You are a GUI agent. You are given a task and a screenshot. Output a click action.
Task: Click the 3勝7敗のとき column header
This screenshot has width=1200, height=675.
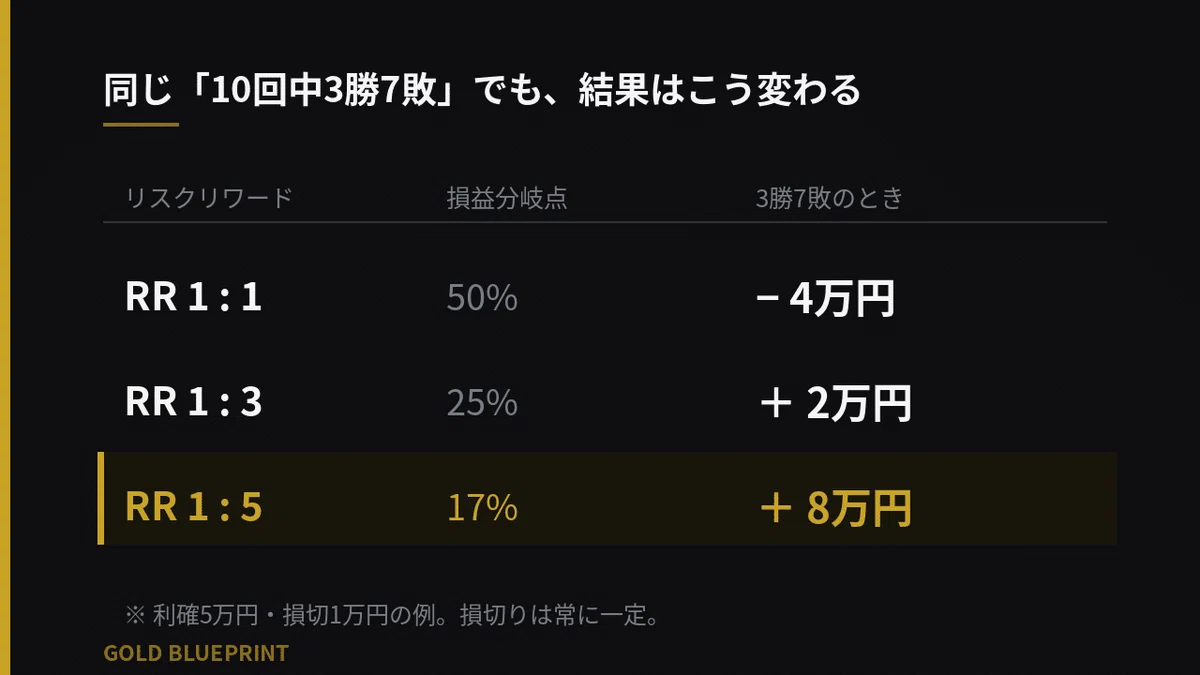(830, 198)
